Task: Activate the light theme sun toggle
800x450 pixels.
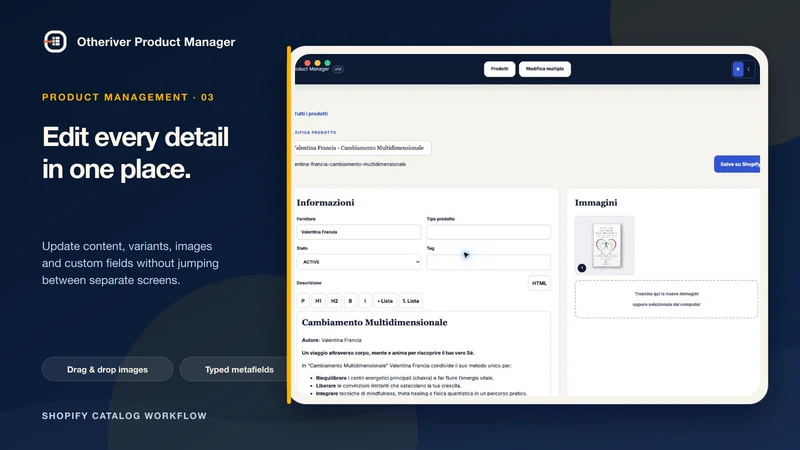Action: (x=738, y=69)
